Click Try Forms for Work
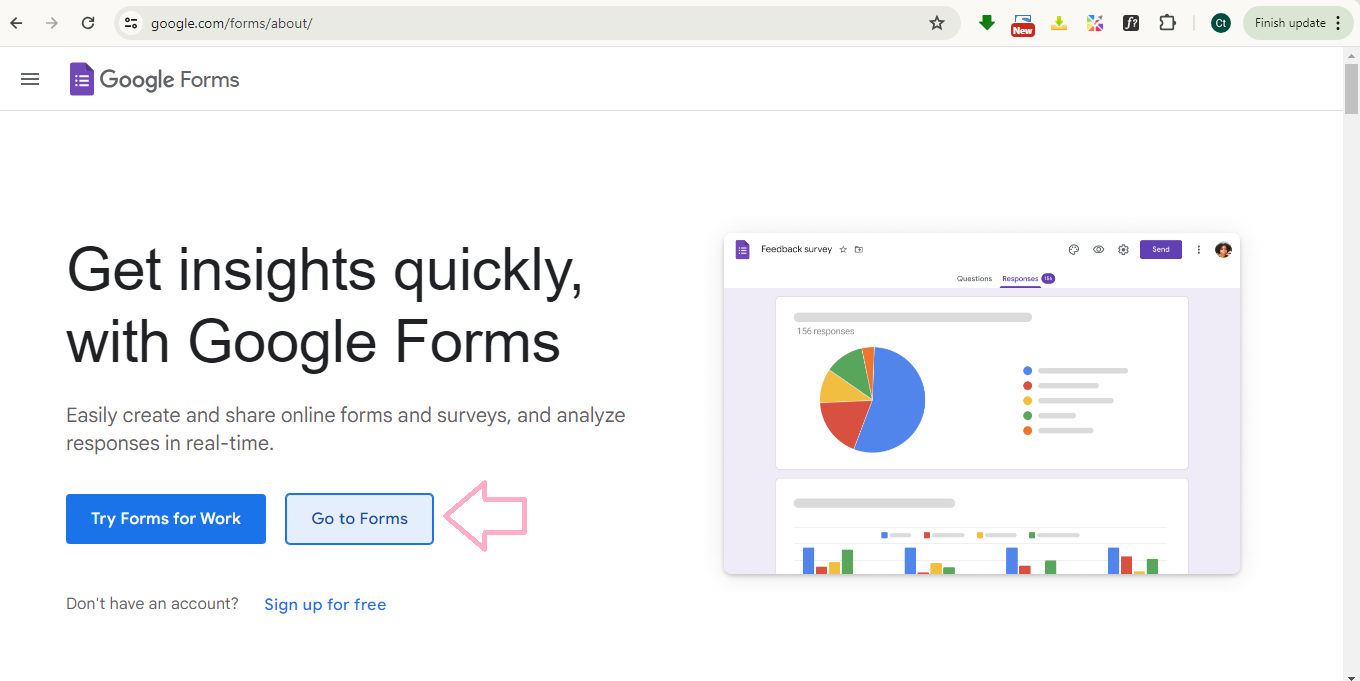The width and height of the screenshot is (1360, 681). click(x=166, y=519)
